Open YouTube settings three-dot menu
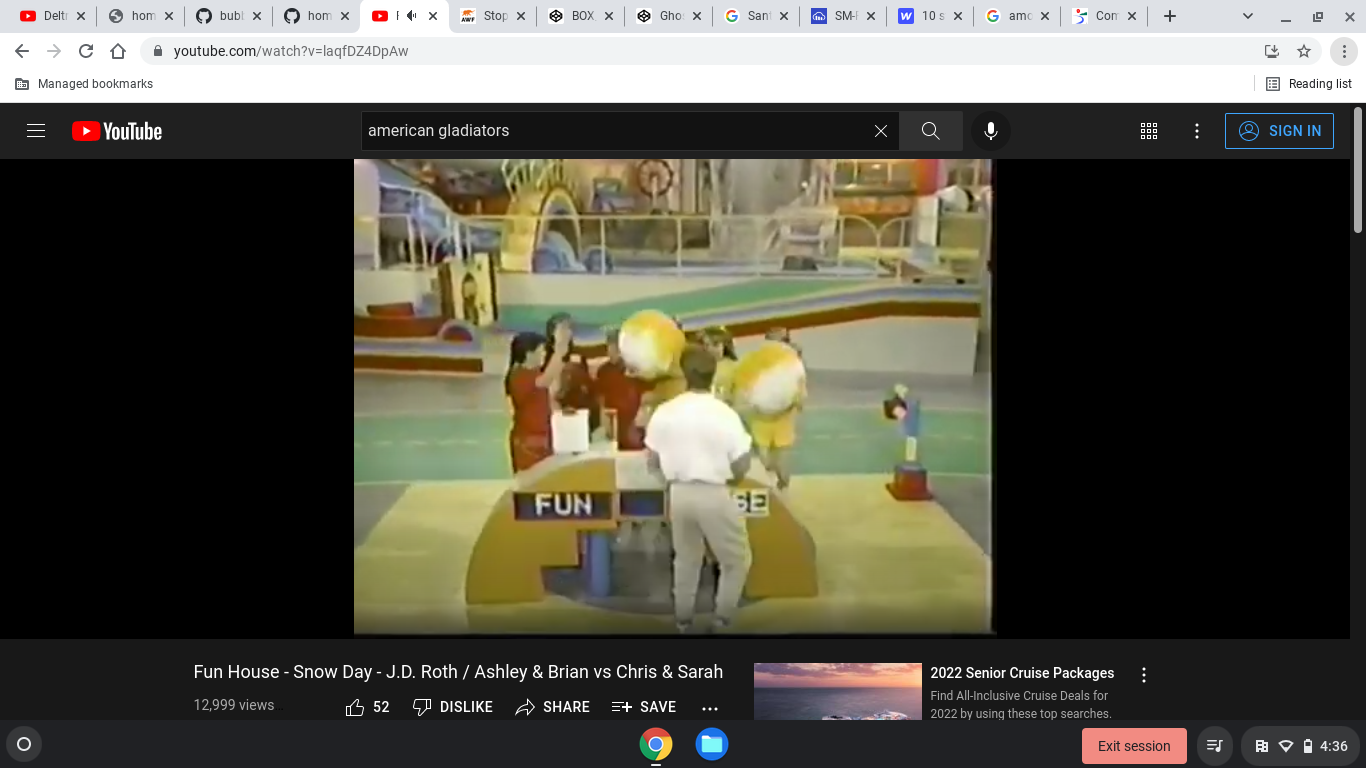Image resolution: width=1366 pixels, height=768 pixels. pos(1197,131)
